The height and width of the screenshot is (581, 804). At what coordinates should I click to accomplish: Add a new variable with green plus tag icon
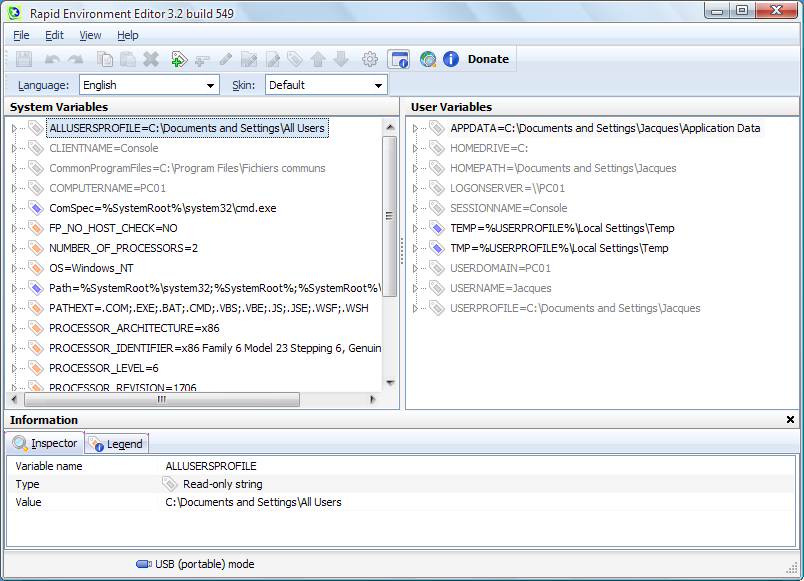click(x=179, y=59)
